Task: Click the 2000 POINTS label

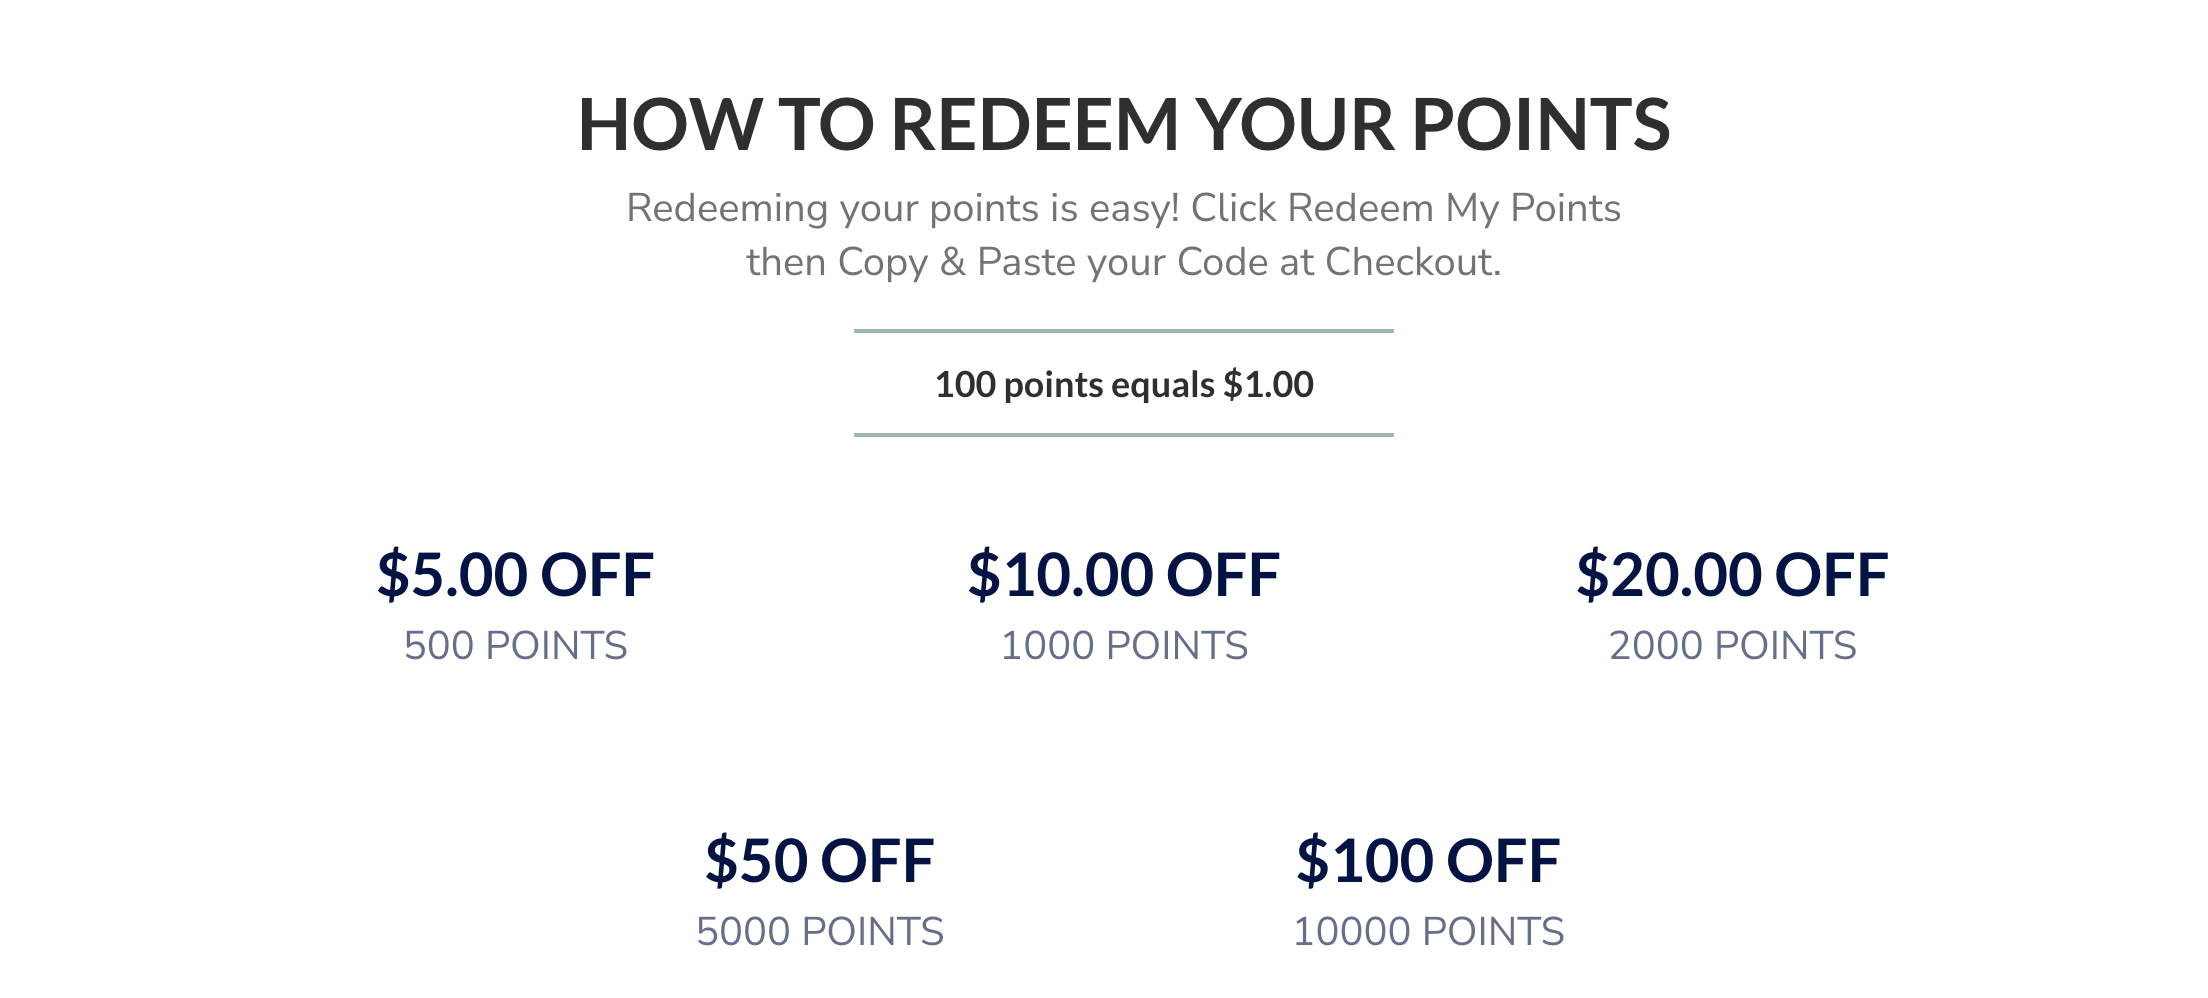Action: pos(1732,646)
